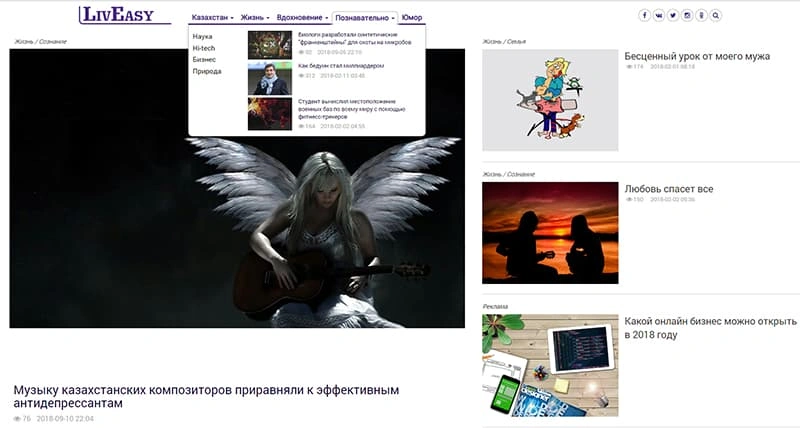
Task: Expand the Вдохновение dropdown menu
Action: 302,17
